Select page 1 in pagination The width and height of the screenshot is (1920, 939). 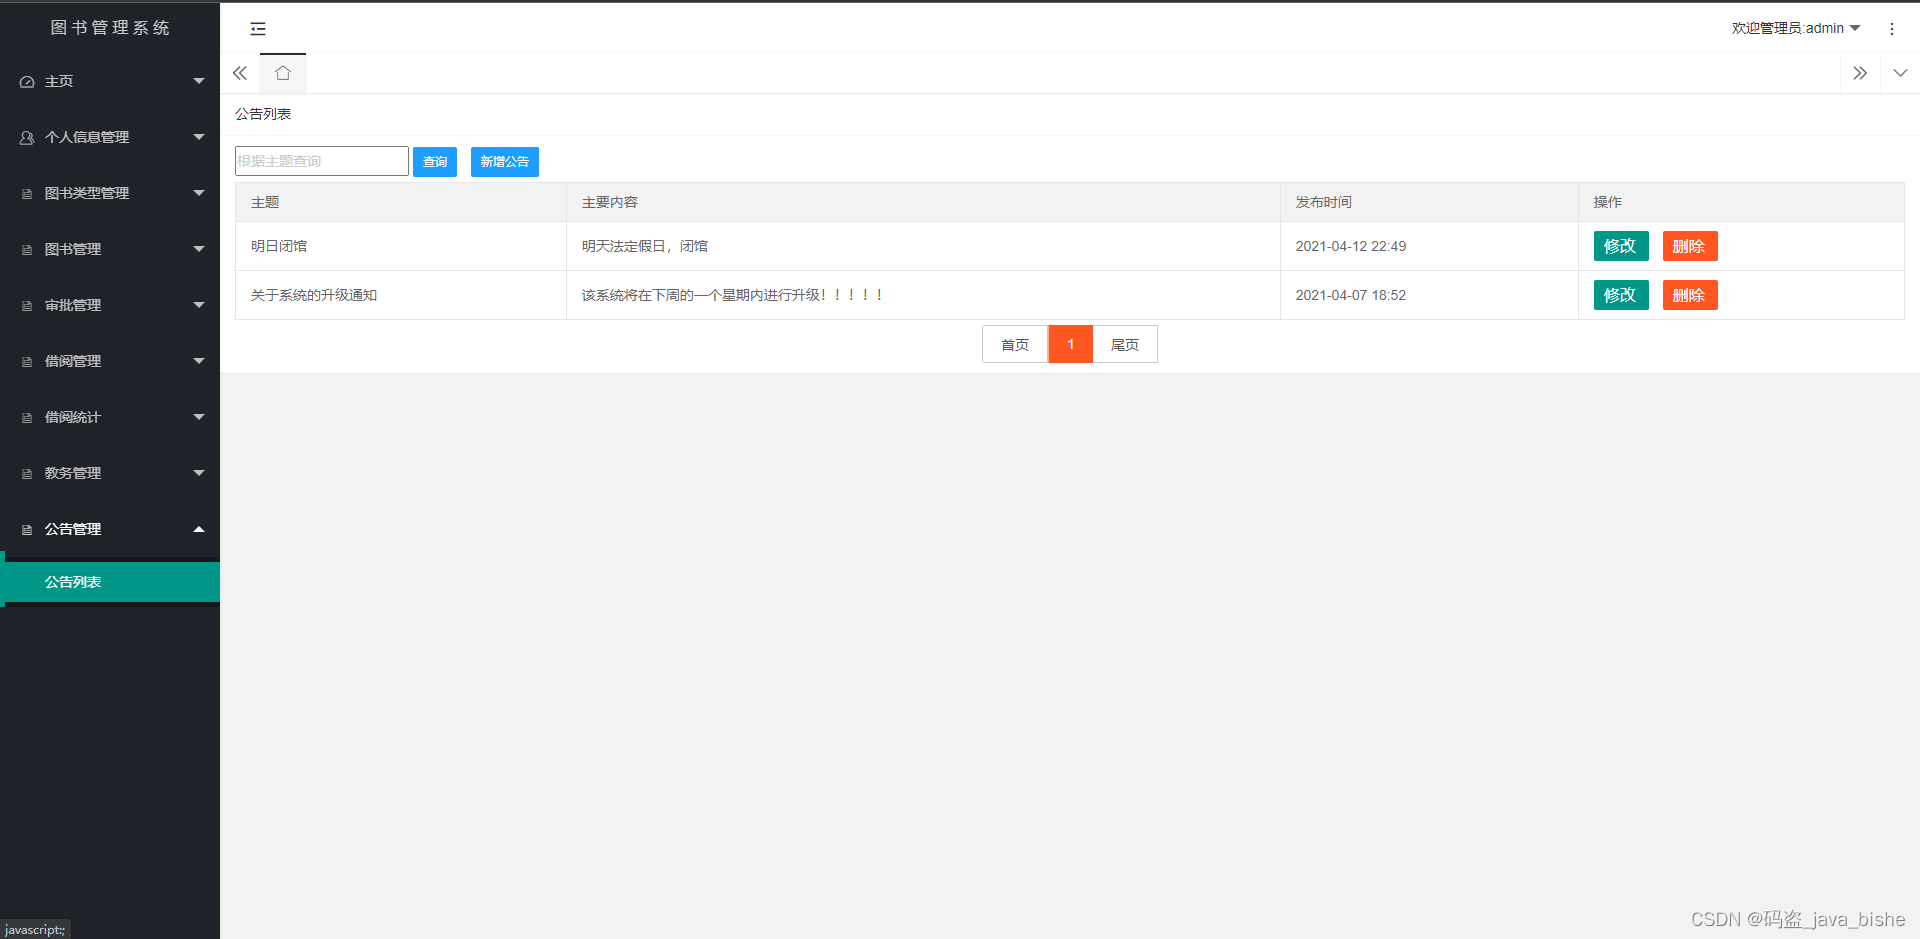click(x=1070, y=344)
